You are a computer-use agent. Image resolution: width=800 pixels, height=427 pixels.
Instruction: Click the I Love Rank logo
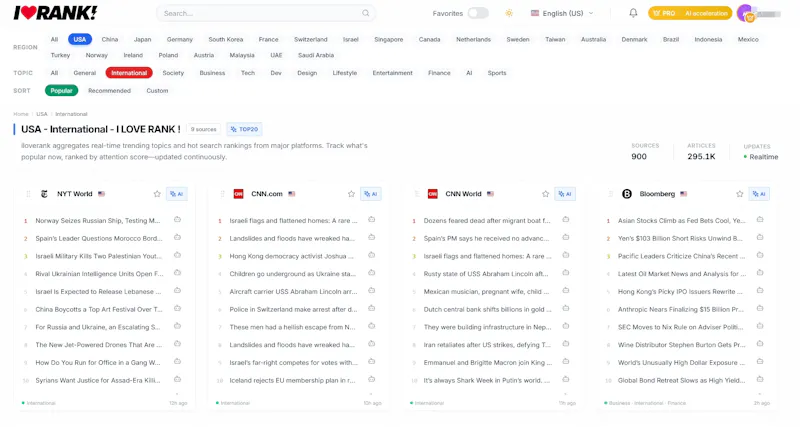(x=55, y=13)
